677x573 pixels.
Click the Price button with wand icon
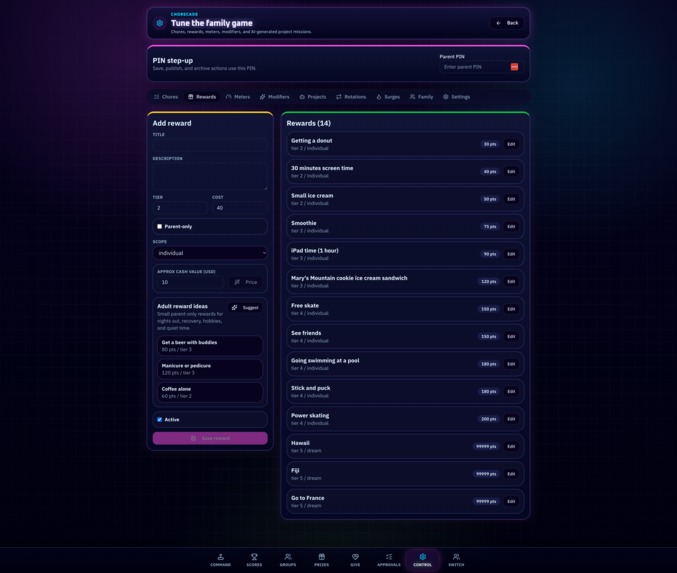click(x=245, y=282)
